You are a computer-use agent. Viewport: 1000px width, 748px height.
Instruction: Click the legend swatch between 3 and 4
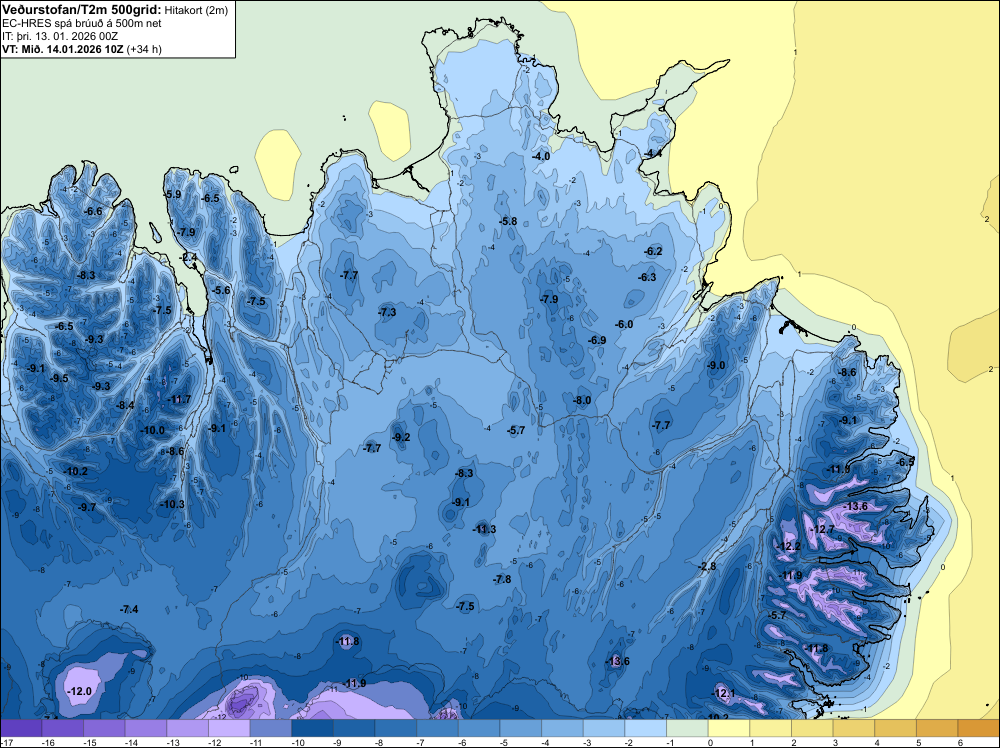click(854, 728)
